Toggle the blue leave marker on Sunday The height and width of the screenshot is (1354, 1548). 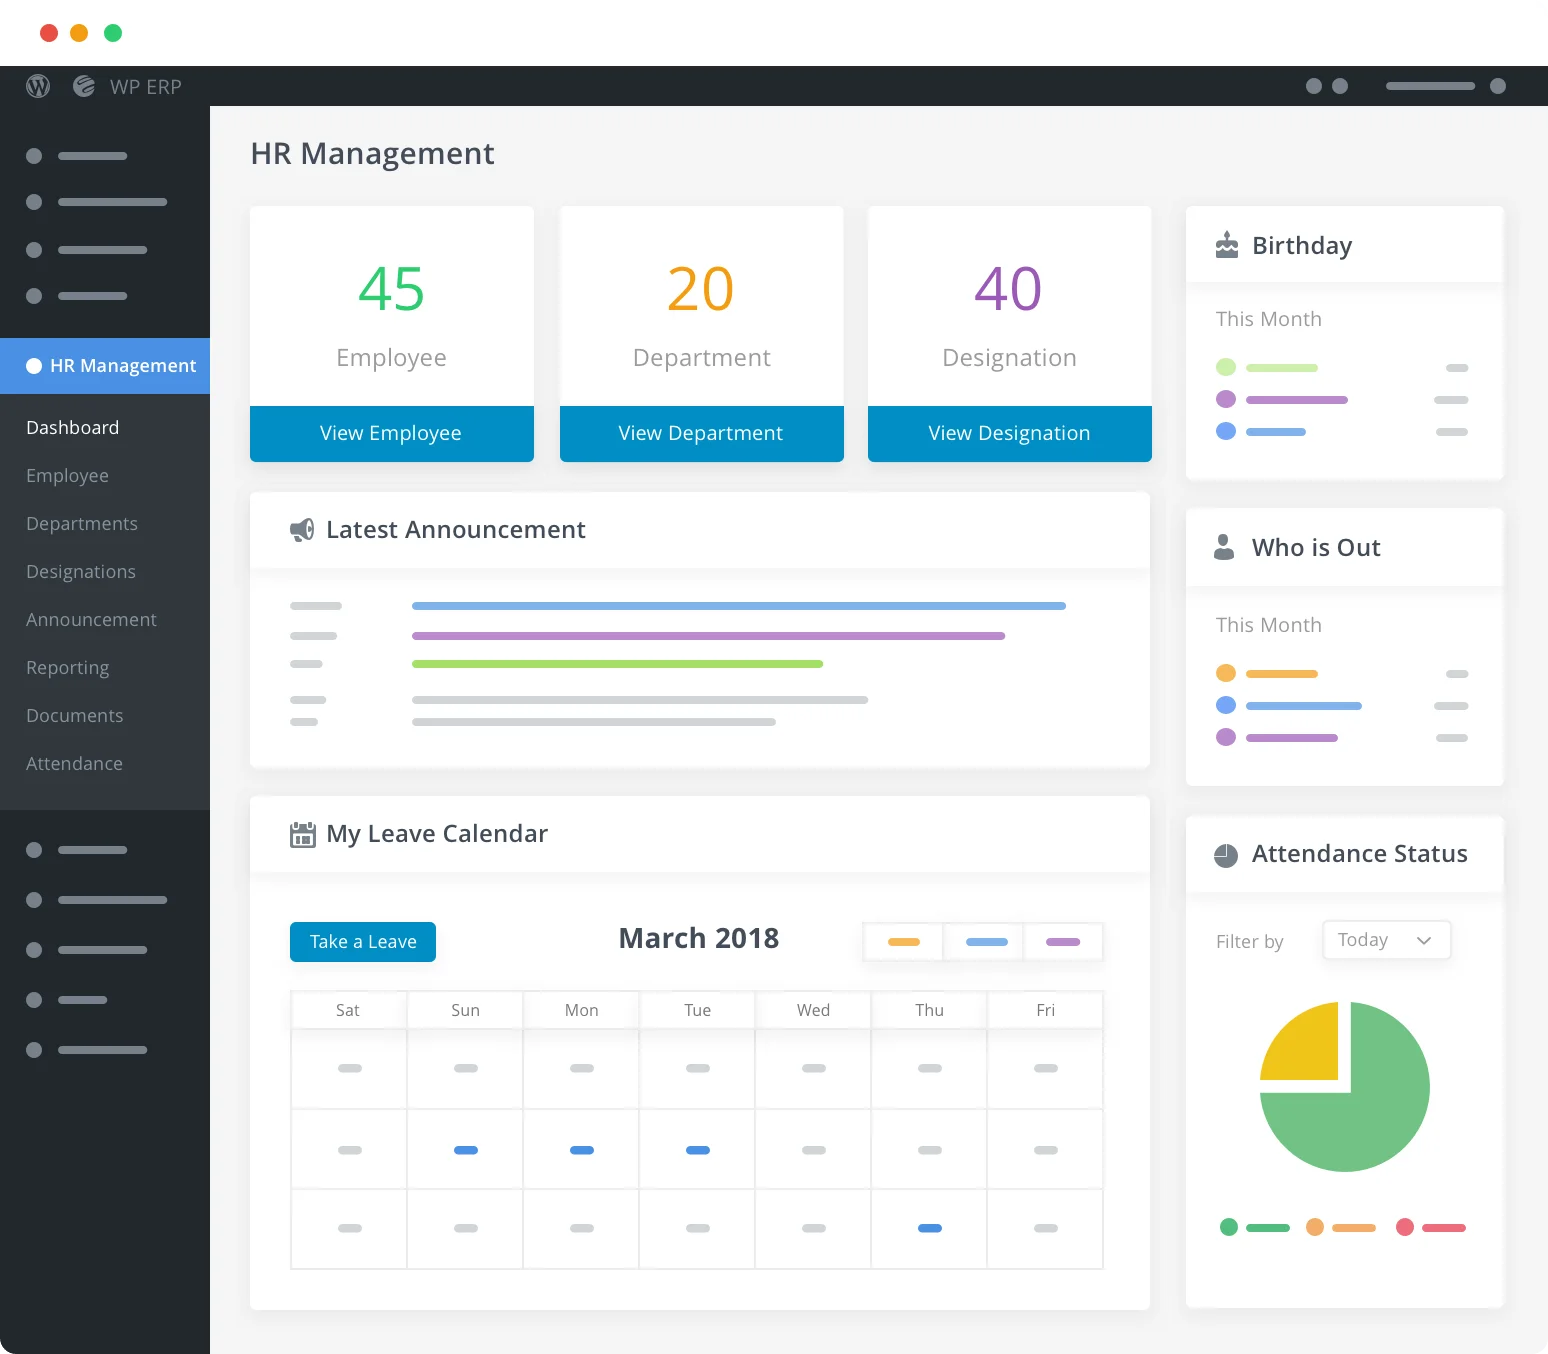(x=465, y=1150)
